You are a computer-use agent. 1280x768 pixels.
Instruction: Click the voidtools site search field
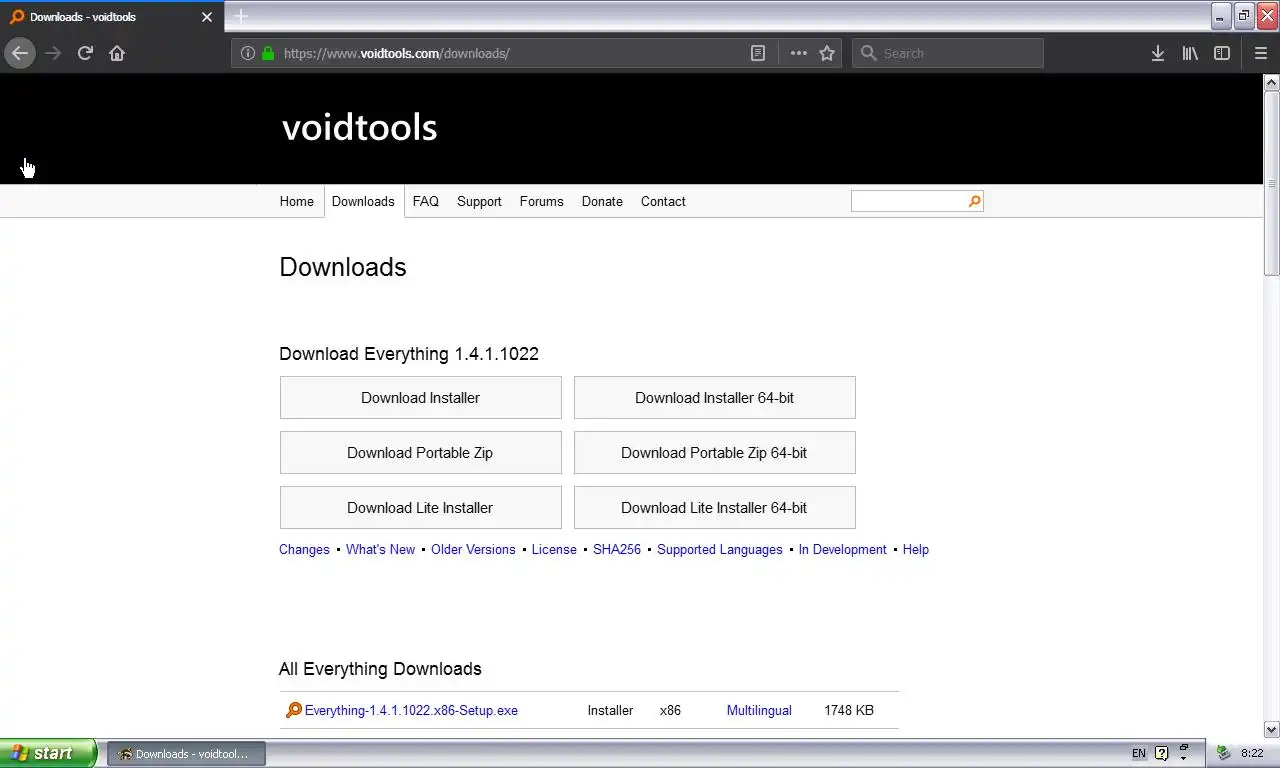click(x=909, y=201)
